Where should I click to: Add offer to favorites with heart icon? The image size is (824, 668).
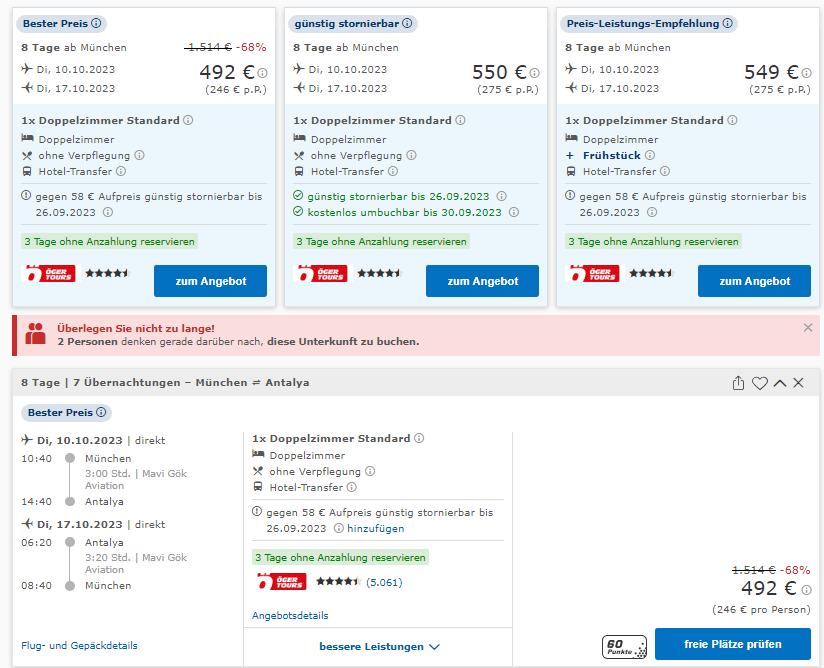tap(760, 383)
